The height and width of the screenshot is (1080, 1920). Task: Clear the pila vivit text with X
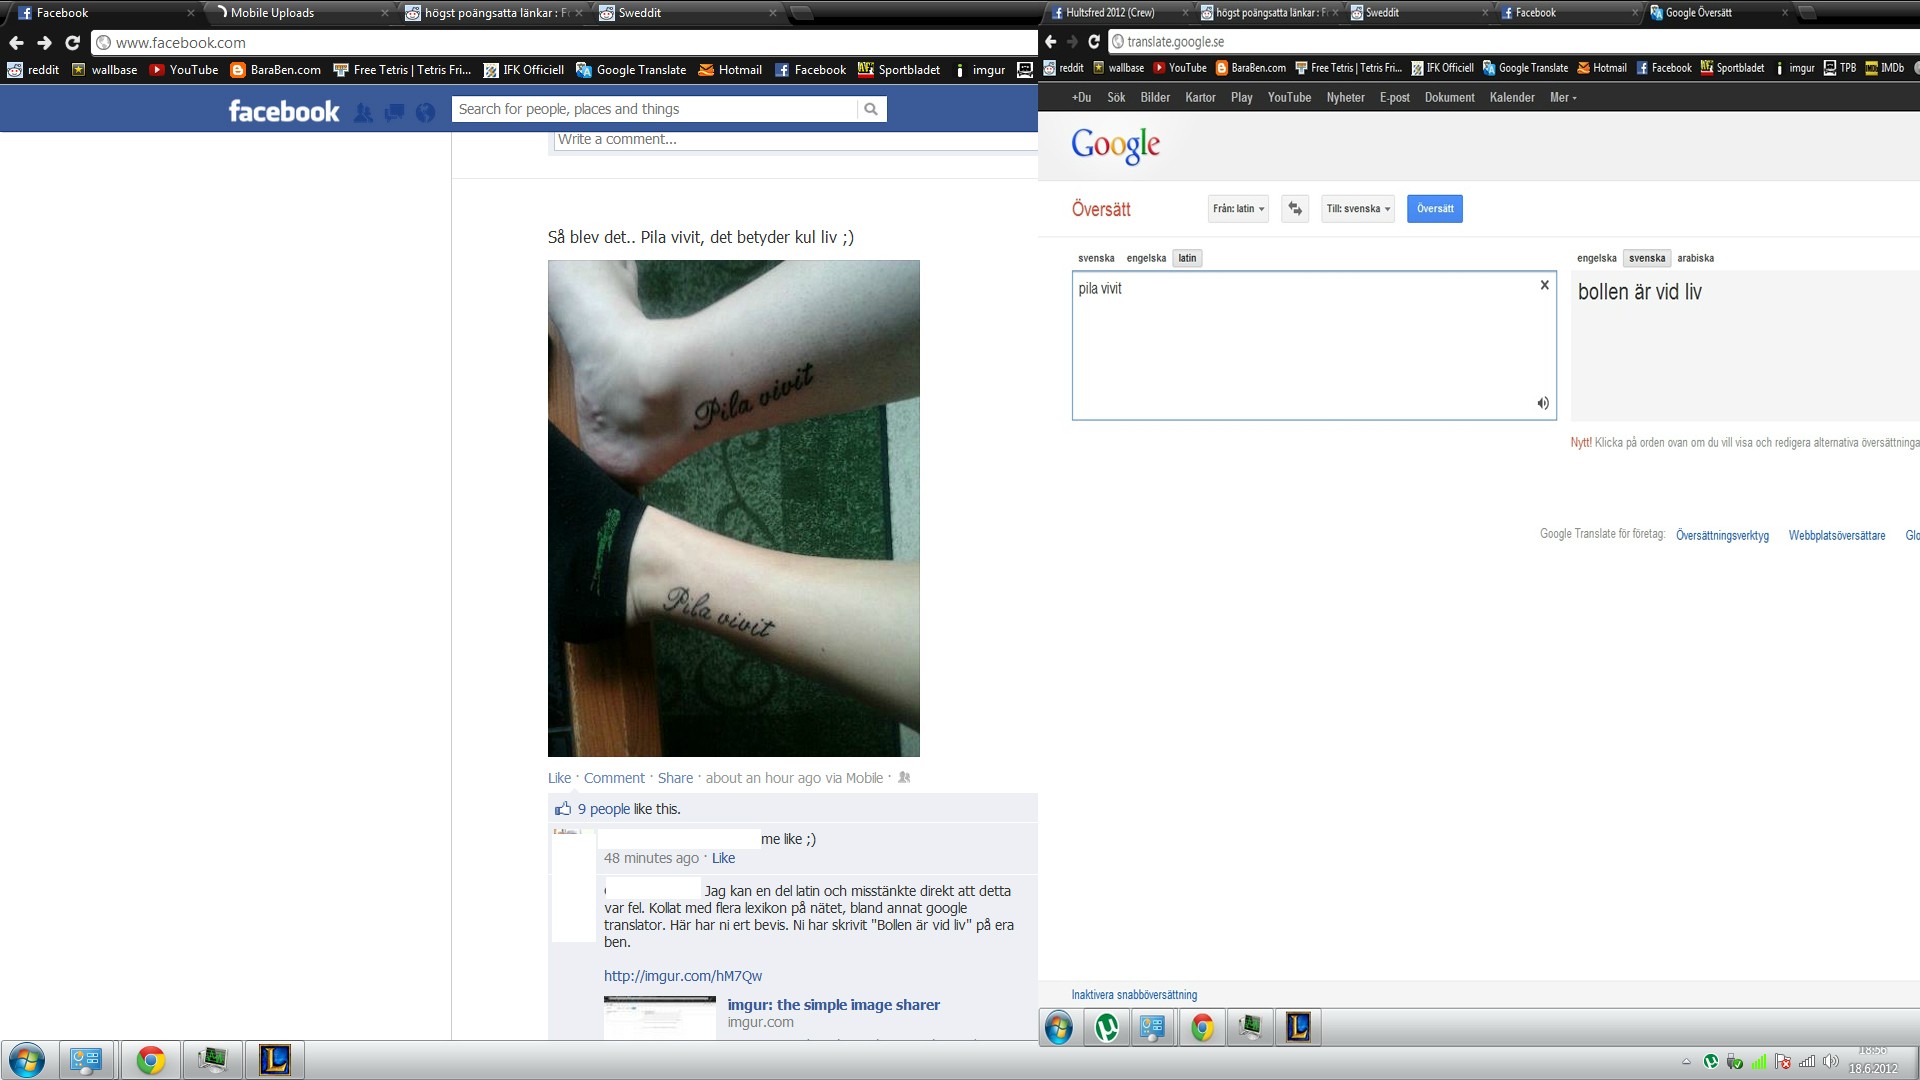pos(1544,285)
